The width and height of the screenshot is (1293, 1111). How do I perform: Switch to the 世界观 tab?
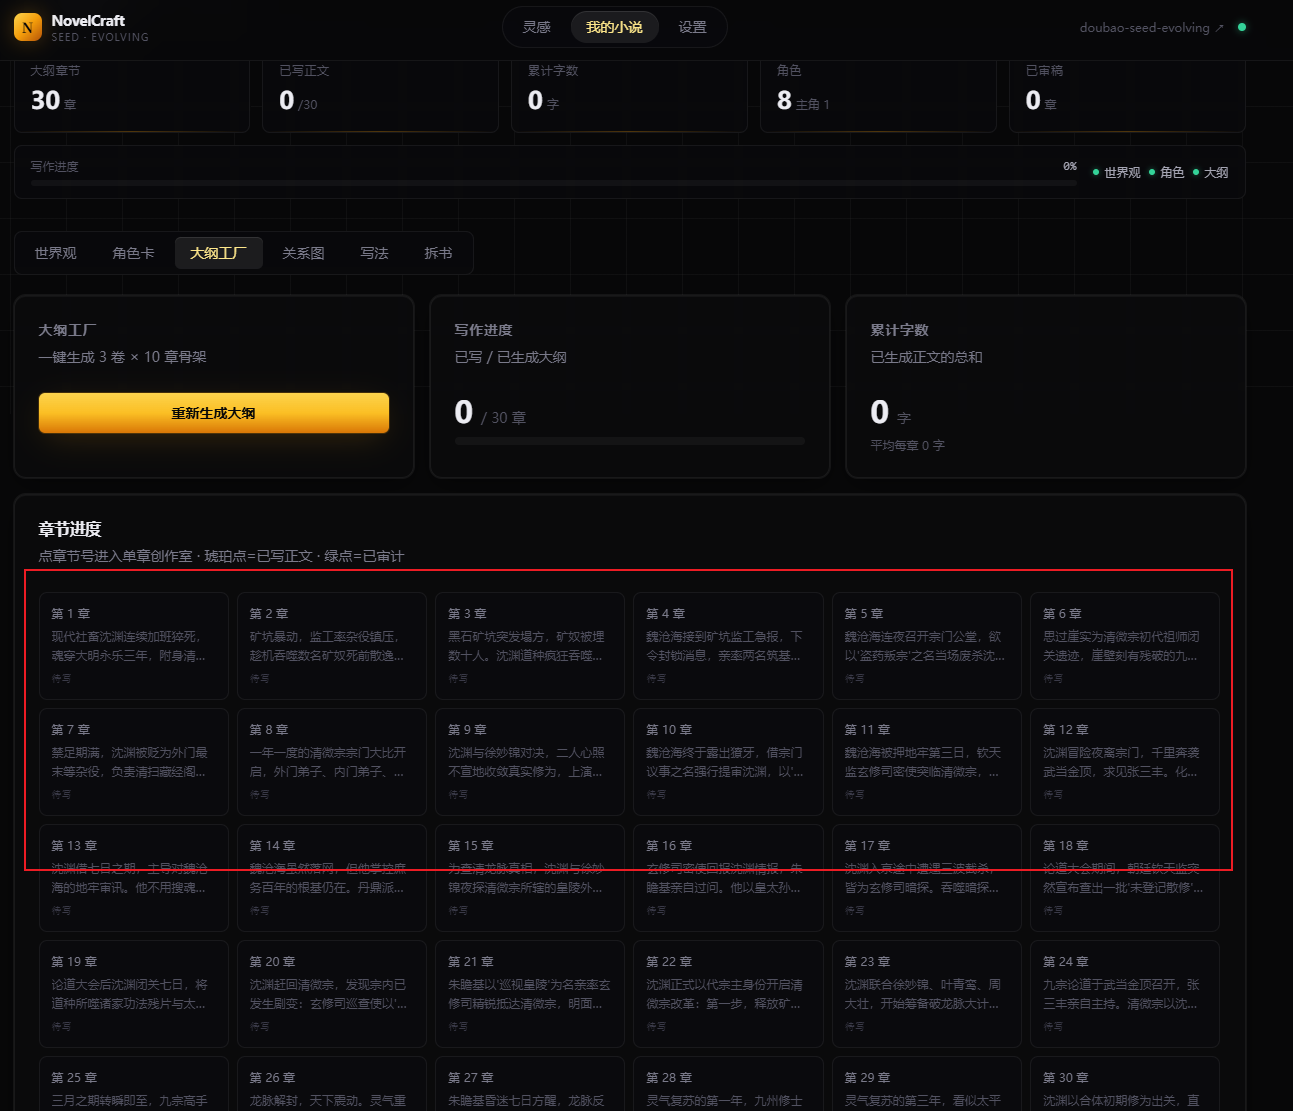click(55, 253)
